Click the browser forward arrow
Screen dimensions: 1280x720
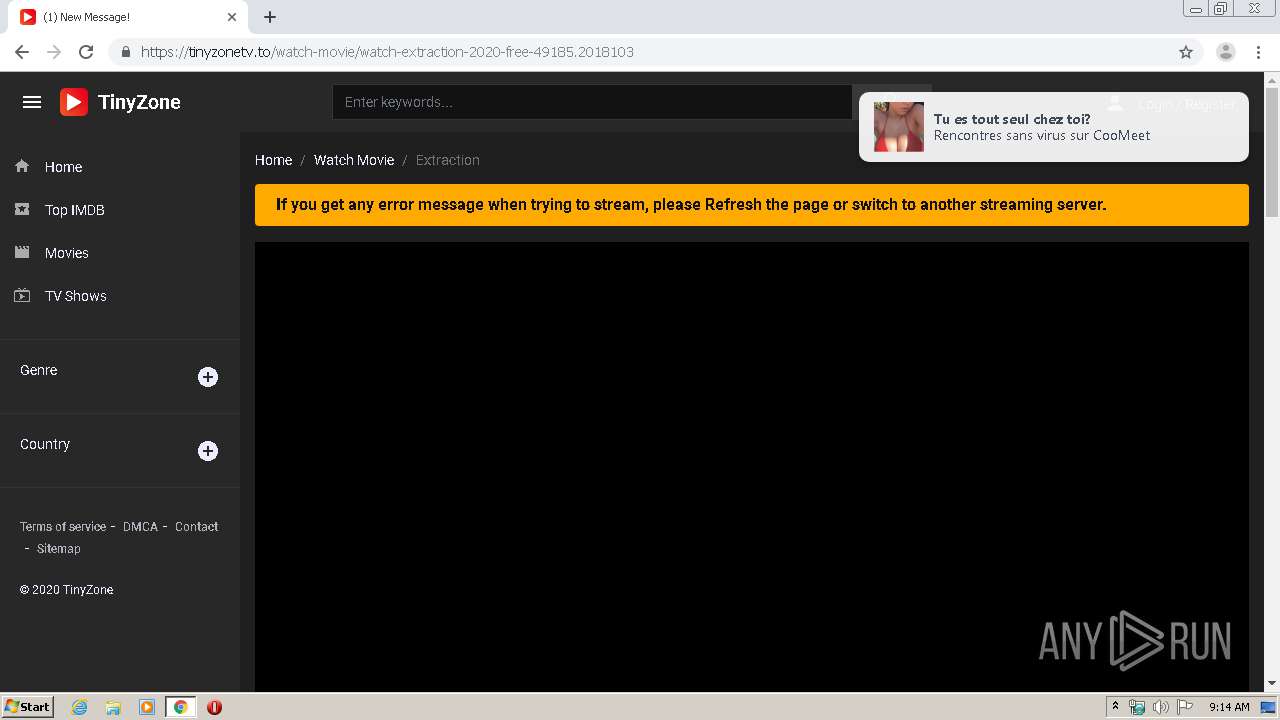[54, 52]
